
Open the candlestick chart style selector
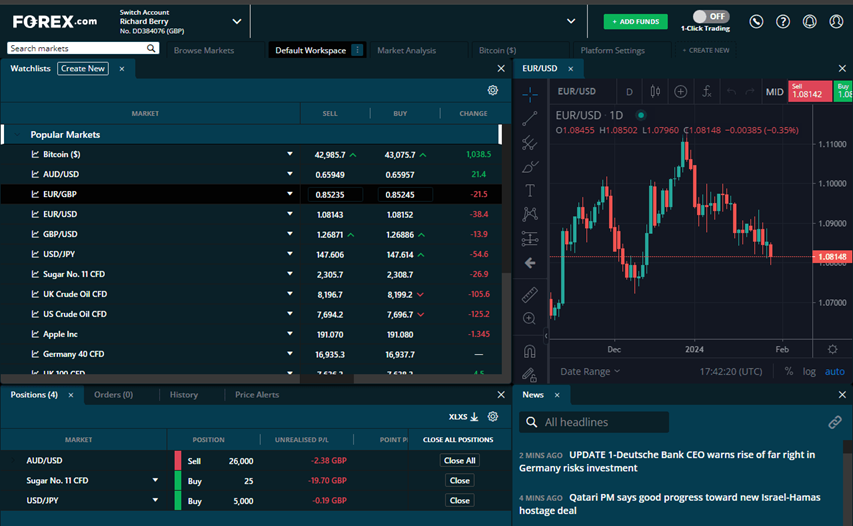[656, 91]
